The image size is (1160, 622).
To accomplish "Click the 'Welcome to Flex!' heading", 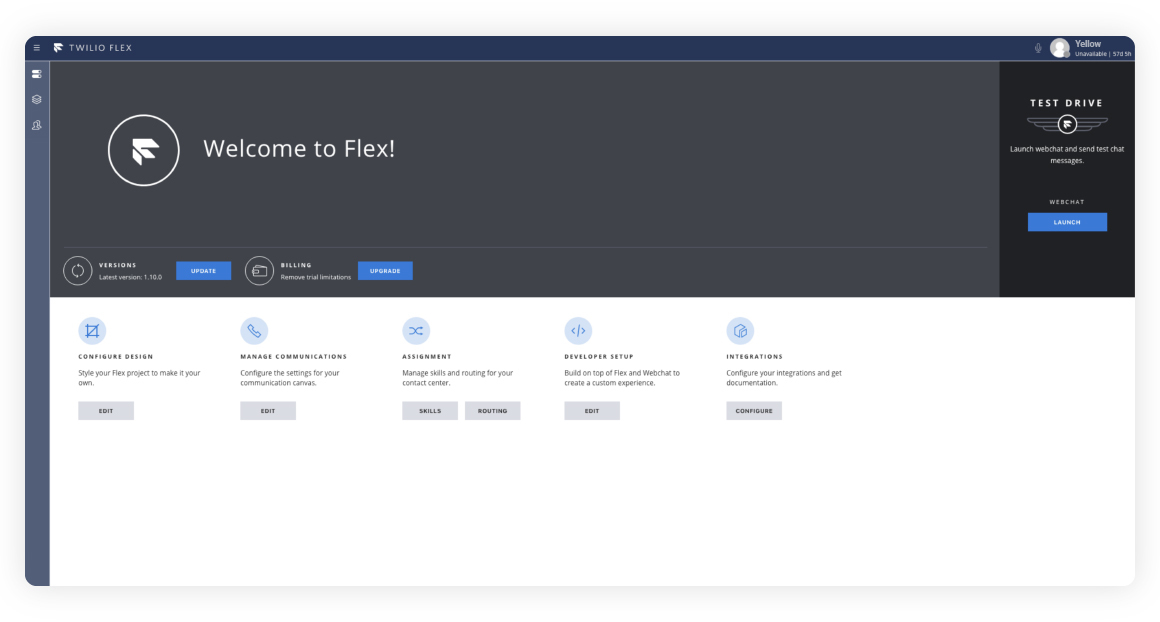I will pos(299,149).
